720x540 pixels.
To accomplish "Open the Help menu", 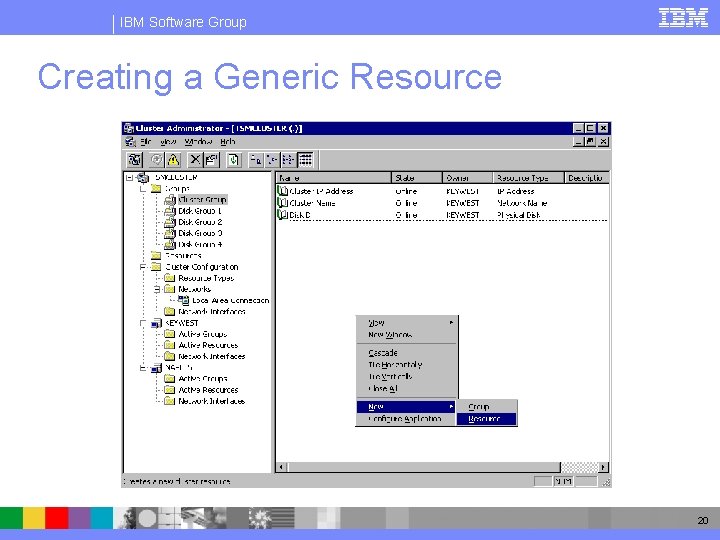I will [x=228, y=142].
